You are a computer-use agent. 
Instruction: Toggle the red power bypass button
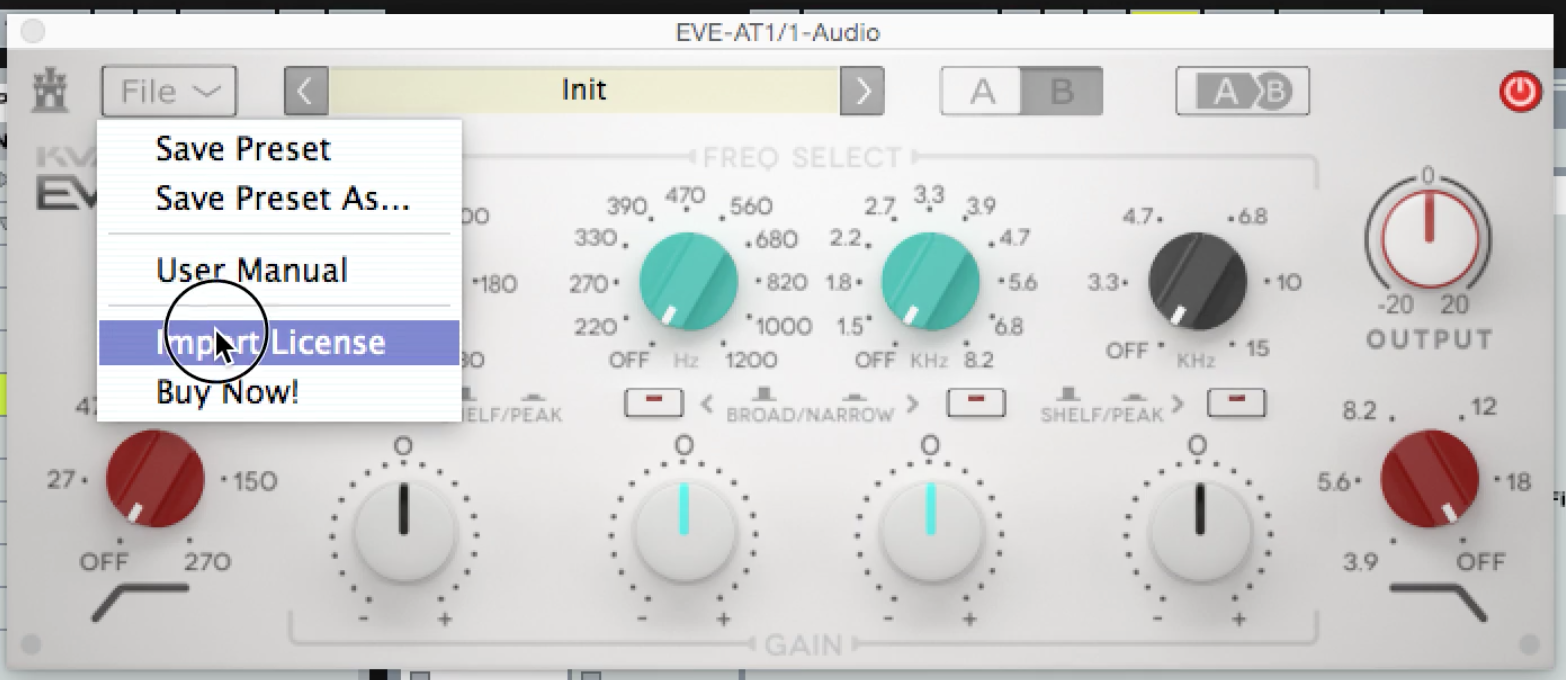coord(1520,92)
